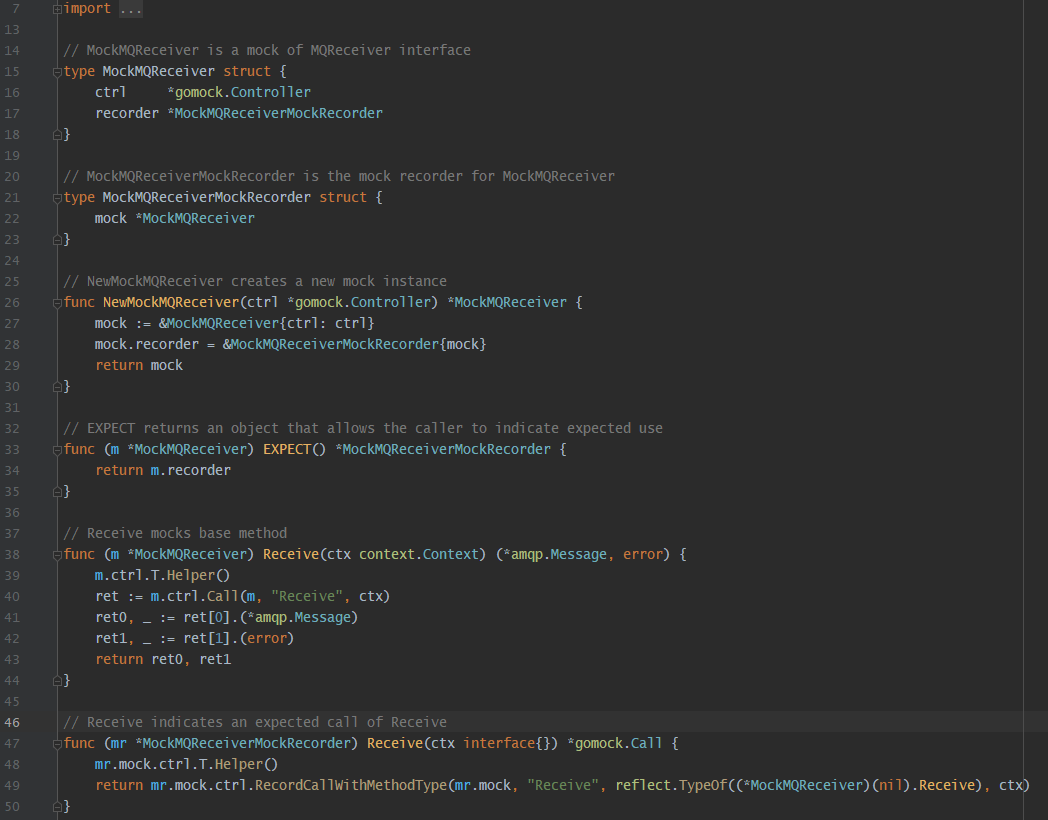
Task: Collapse the EXPECT method body
Action: pyautogui.click(x=57, y=449)
